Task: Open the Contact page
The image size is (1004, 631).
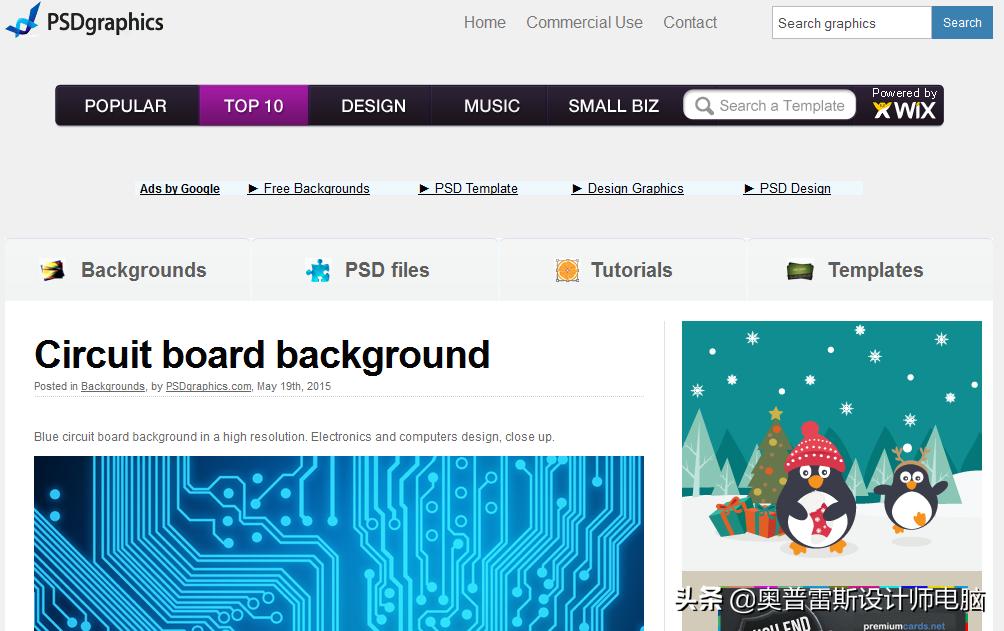Action: [690, 22]
